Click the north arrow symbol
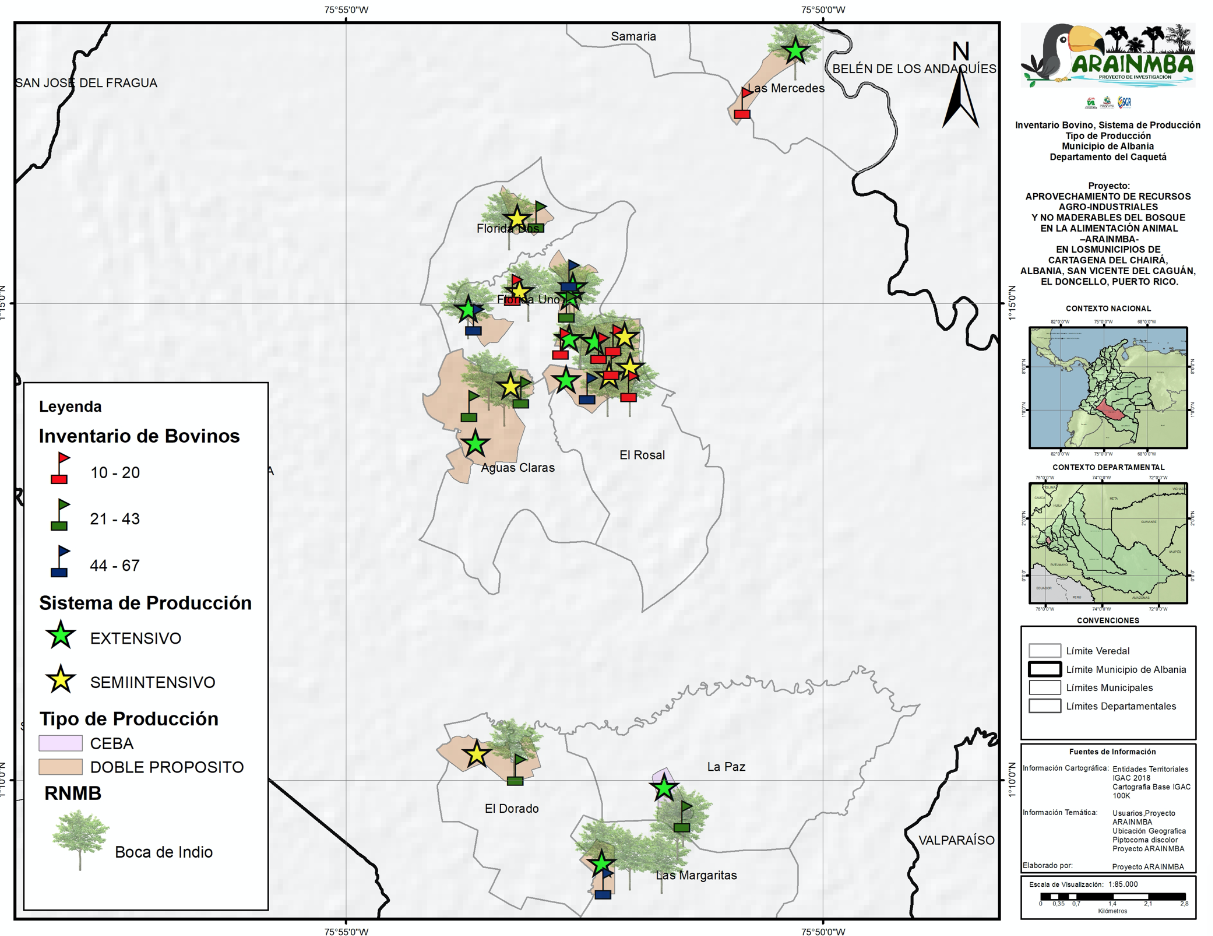Screen dimensions: 1213x936 tap(961, 85)
